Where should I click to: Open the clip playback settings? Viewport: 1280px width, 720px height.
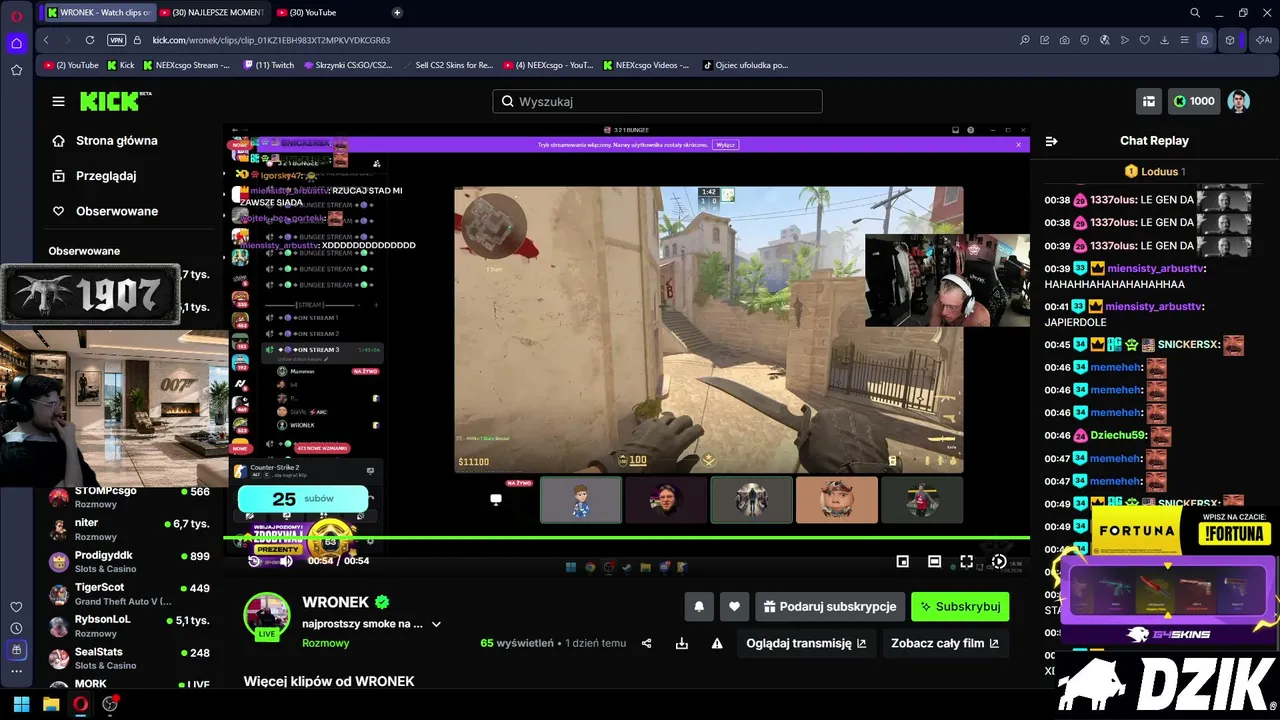998,562
